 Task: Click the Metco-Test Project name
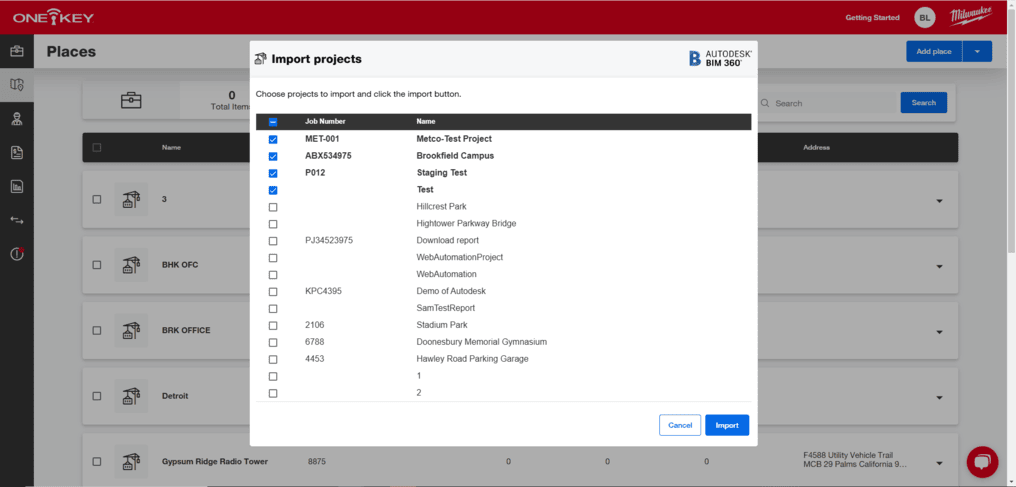click(x=454, y=139)
